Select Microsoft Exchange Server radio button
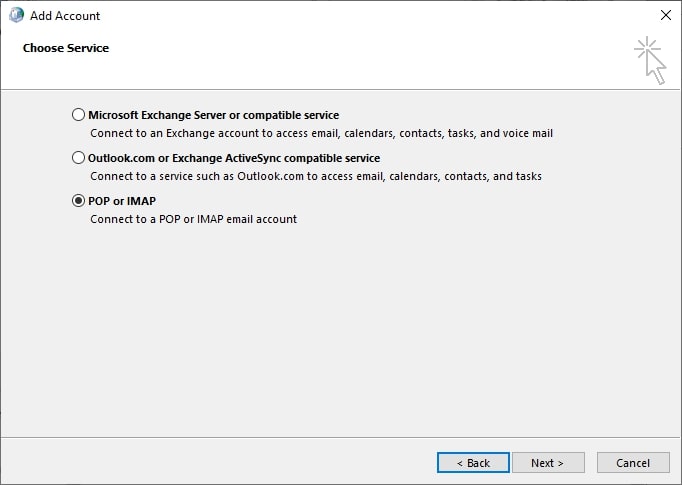Viewport: 682px width, 485px height. coord(78,115)
